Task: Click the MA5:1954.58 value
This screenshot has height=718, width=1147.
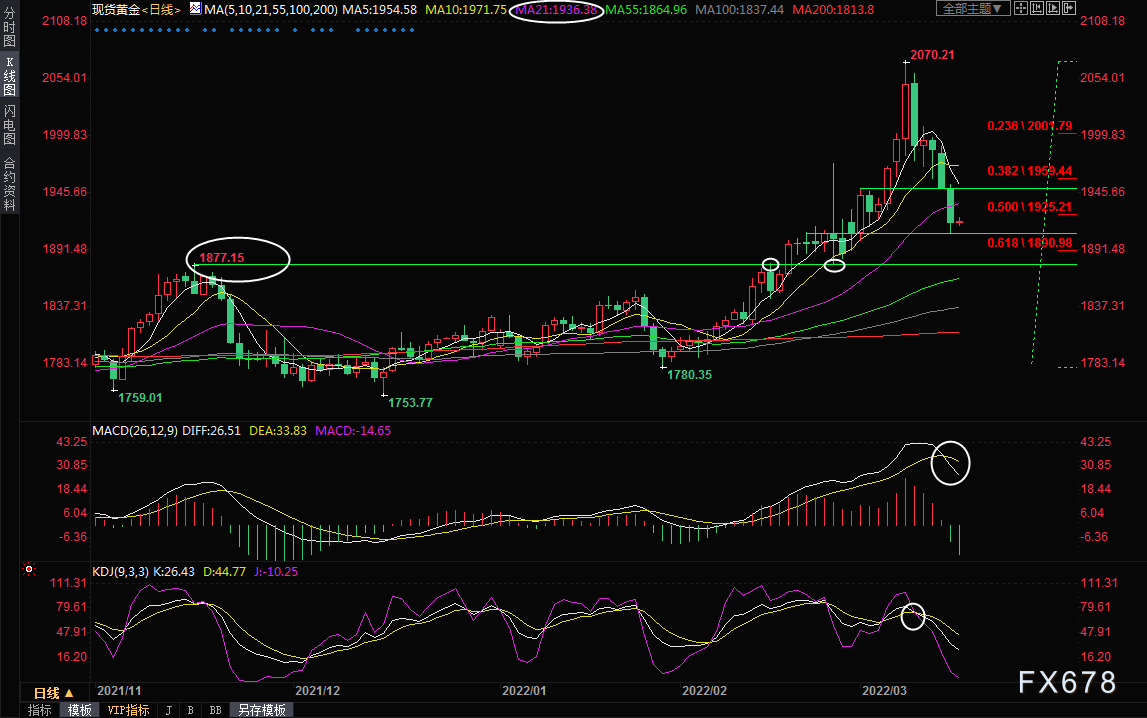Action: click(380, 10)
